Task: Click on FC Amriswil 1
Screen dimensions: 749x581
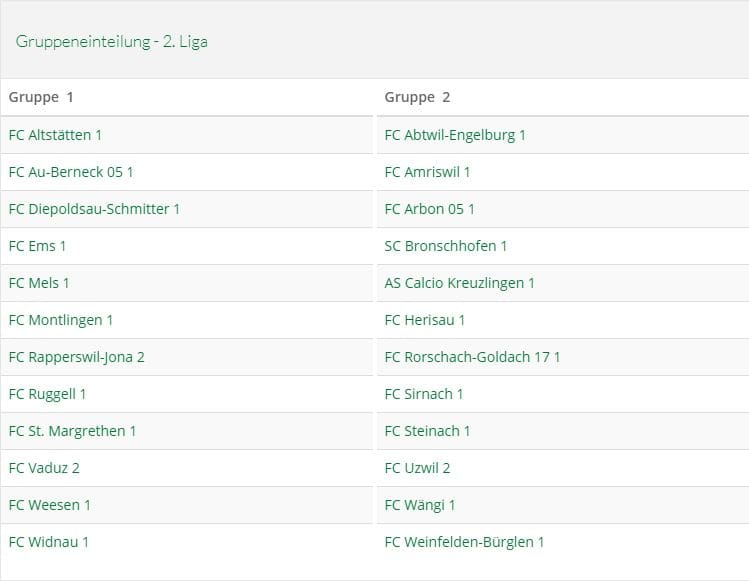Action: coord(427,172)
